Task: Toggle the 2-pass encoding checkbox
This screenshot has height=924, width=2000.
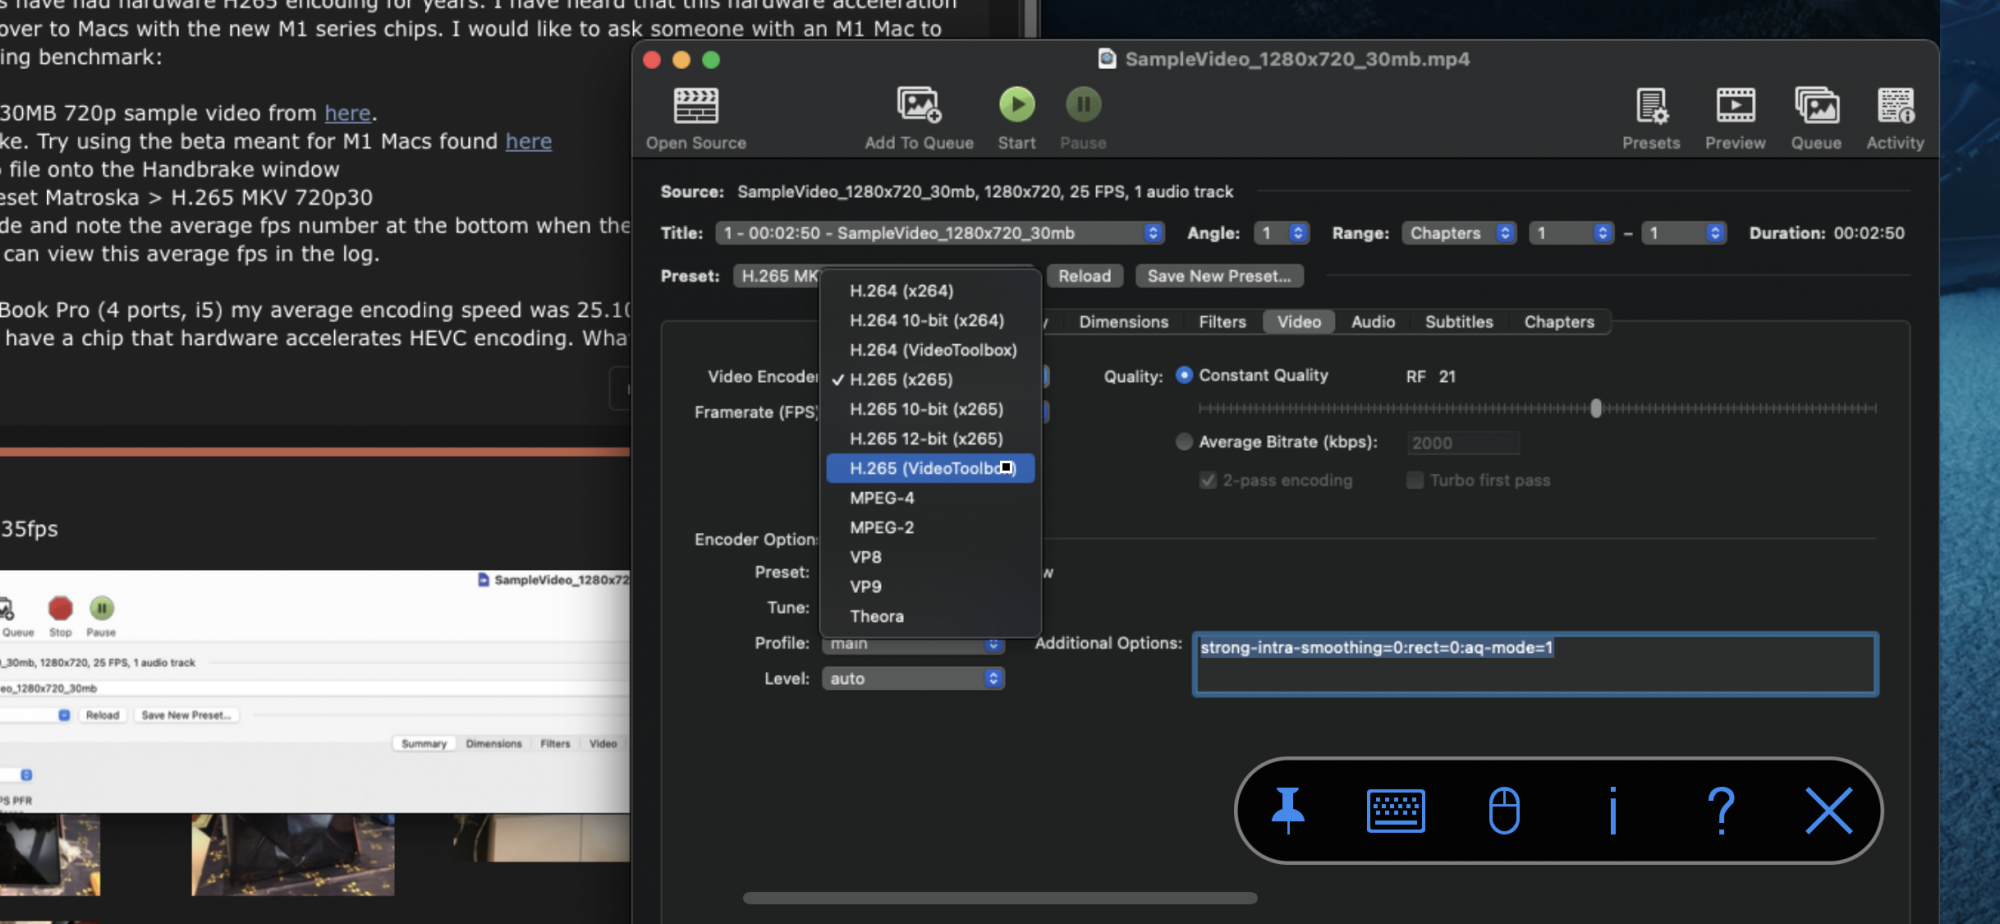Action: tap(1208, 480)
